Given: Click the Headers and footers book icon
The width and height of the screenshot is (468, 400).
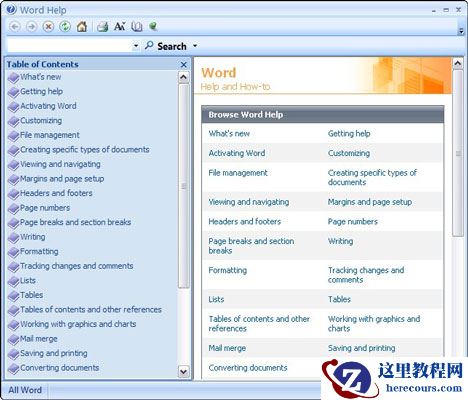Looking at the screenshot, I should 14,194.
